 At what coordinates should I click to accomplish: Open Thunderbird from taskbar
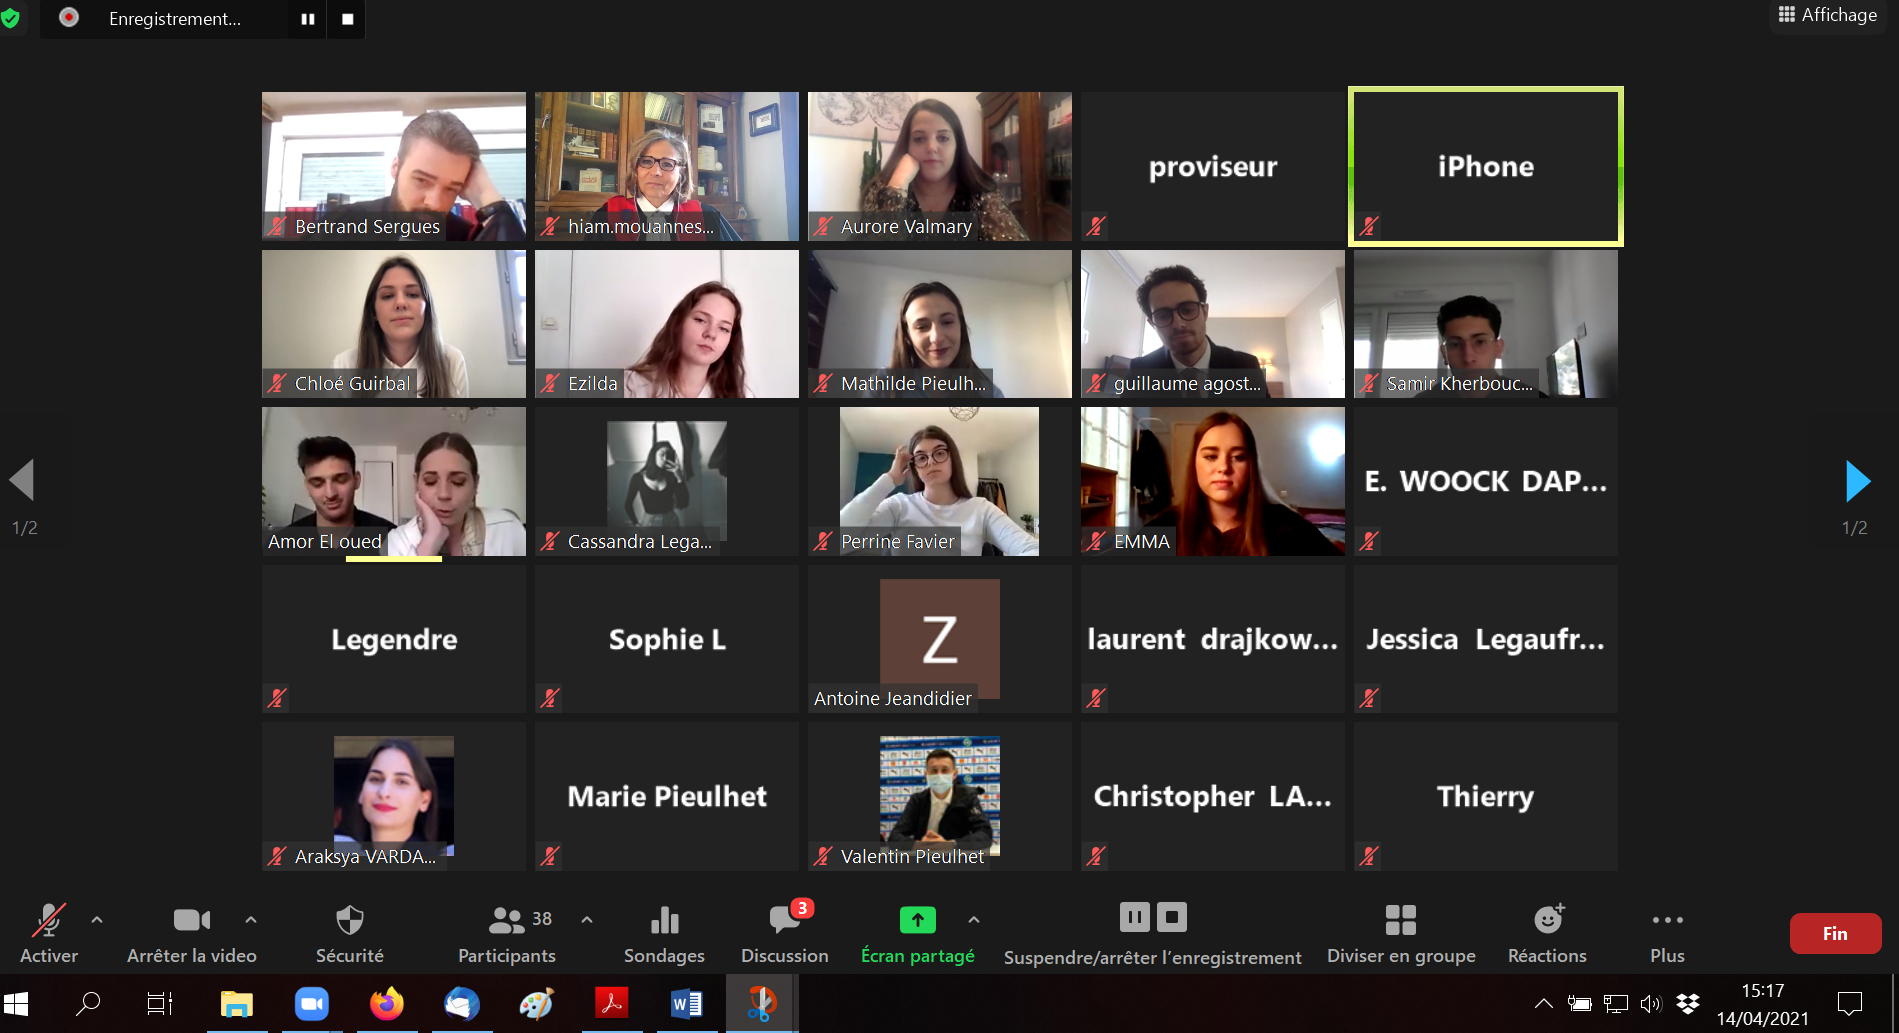pos(462,1003)
